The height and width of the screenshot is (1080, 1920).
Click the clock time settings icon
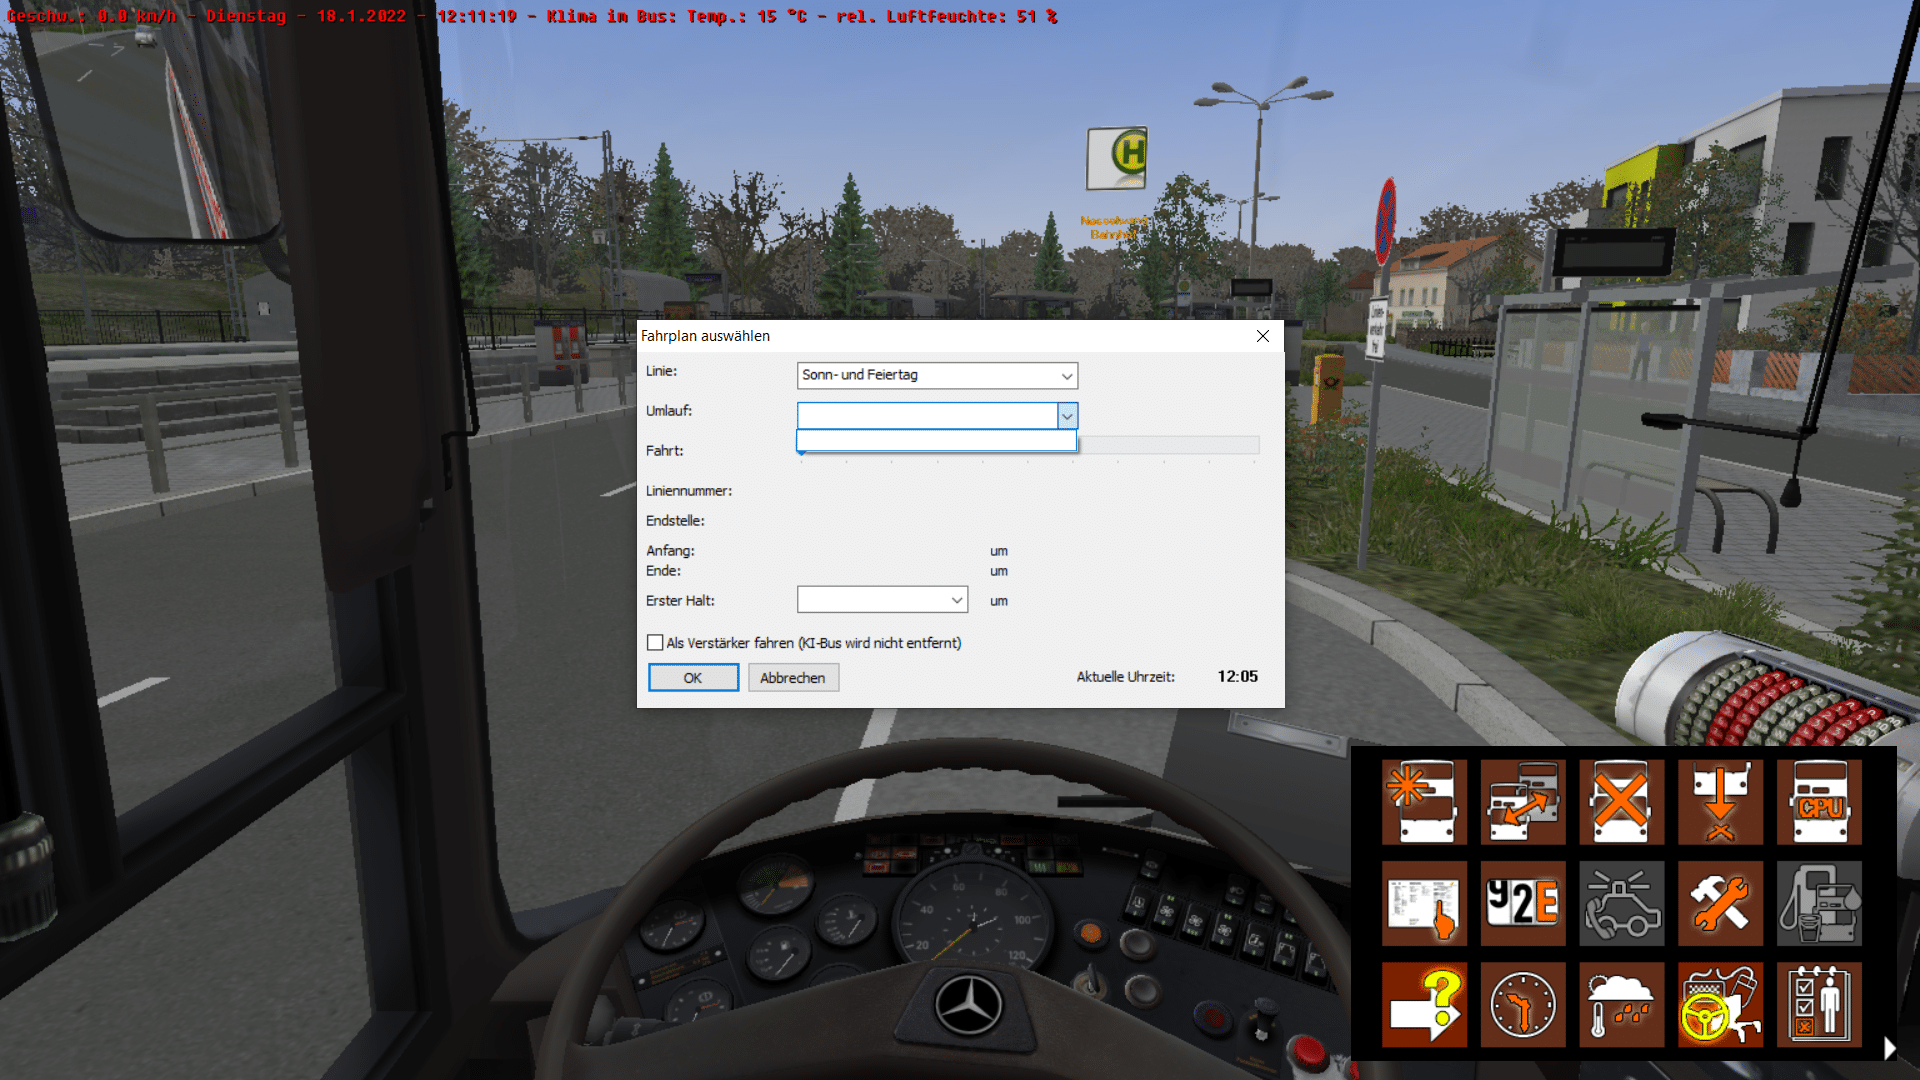coord(1523,1005)
